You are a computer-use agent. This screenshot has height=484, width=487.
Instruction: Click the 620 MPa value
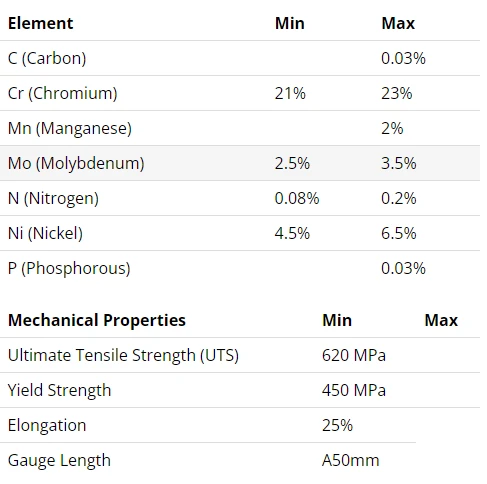click(x=354, y=355)
